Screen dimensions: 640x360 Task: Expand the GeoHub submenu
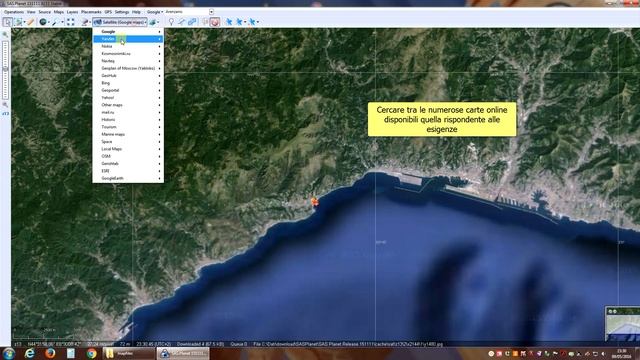128,76
